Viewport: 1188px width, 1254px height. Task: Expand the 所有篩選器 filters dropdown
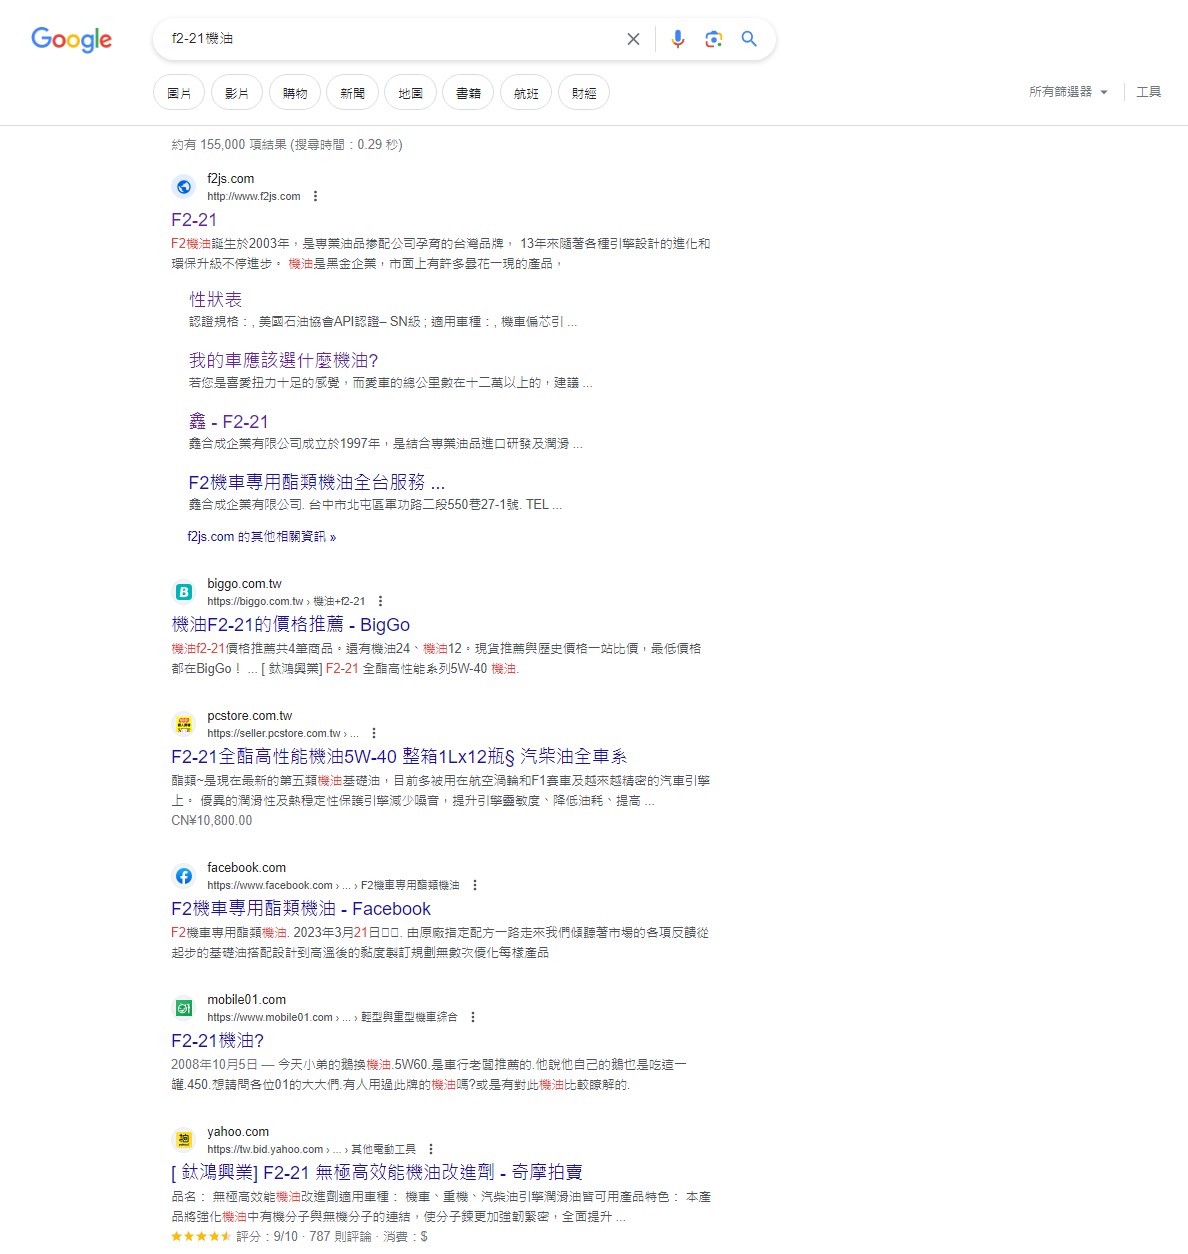coord(1069,92)
